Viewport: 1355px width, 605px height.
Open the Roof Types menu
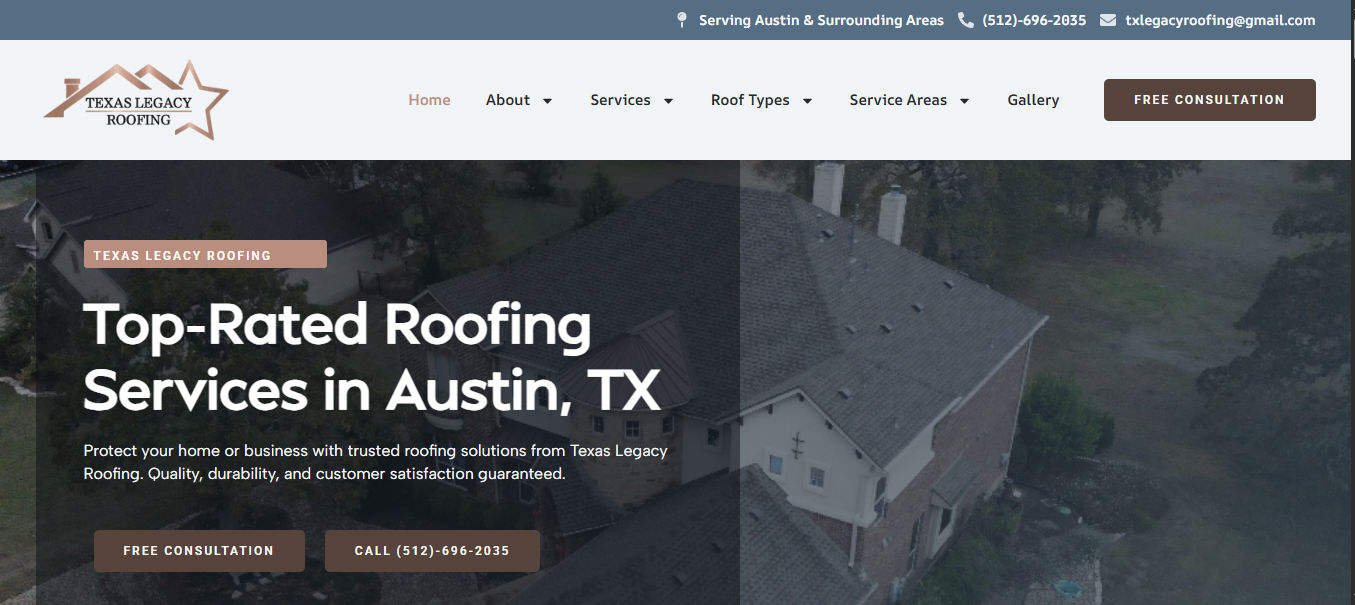click(x=750, y=100)
